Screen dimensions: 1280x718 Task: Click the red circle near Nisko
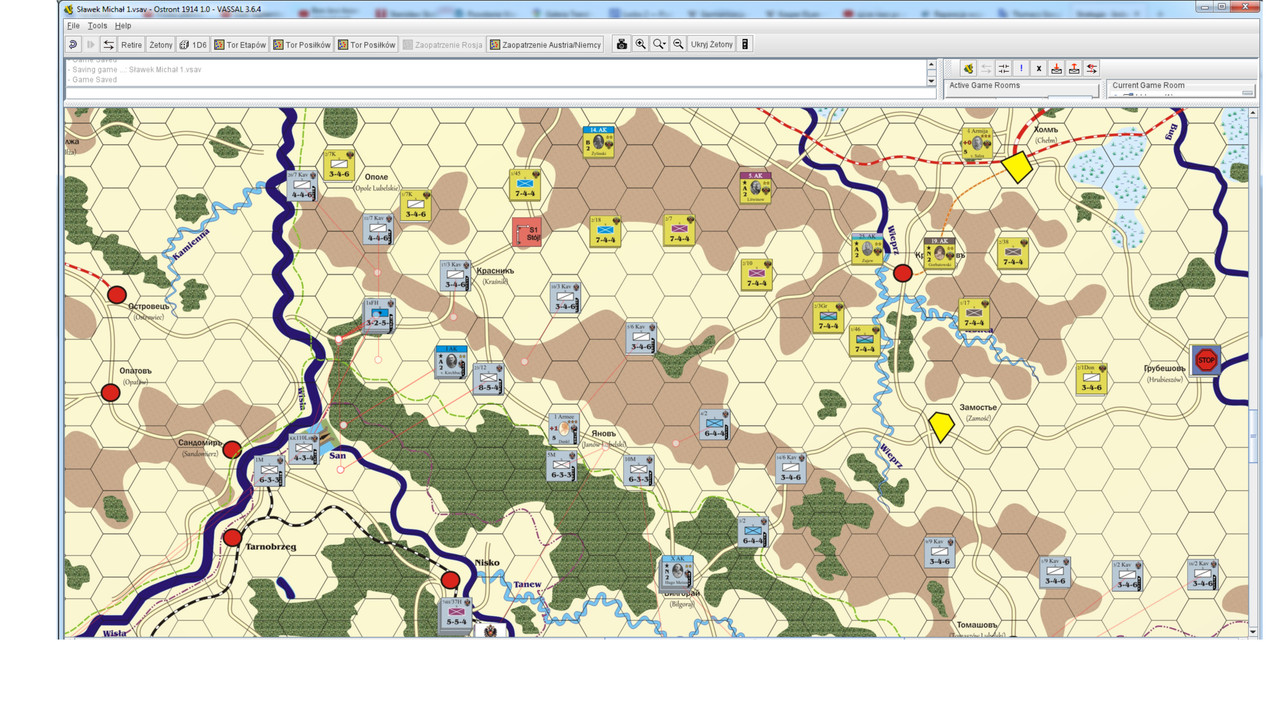[x=450, y=579]
